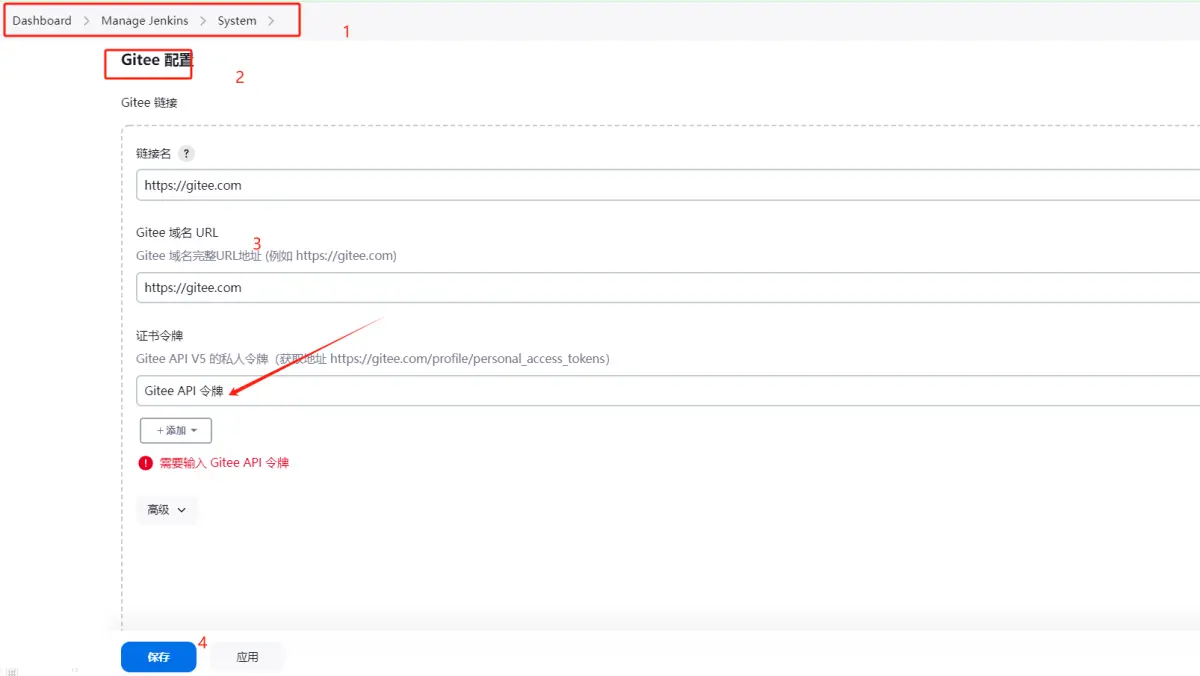This screenshot has width=1200, height=676.
Task: Open the Dashboard breadcrumb link
Action: 42,21
